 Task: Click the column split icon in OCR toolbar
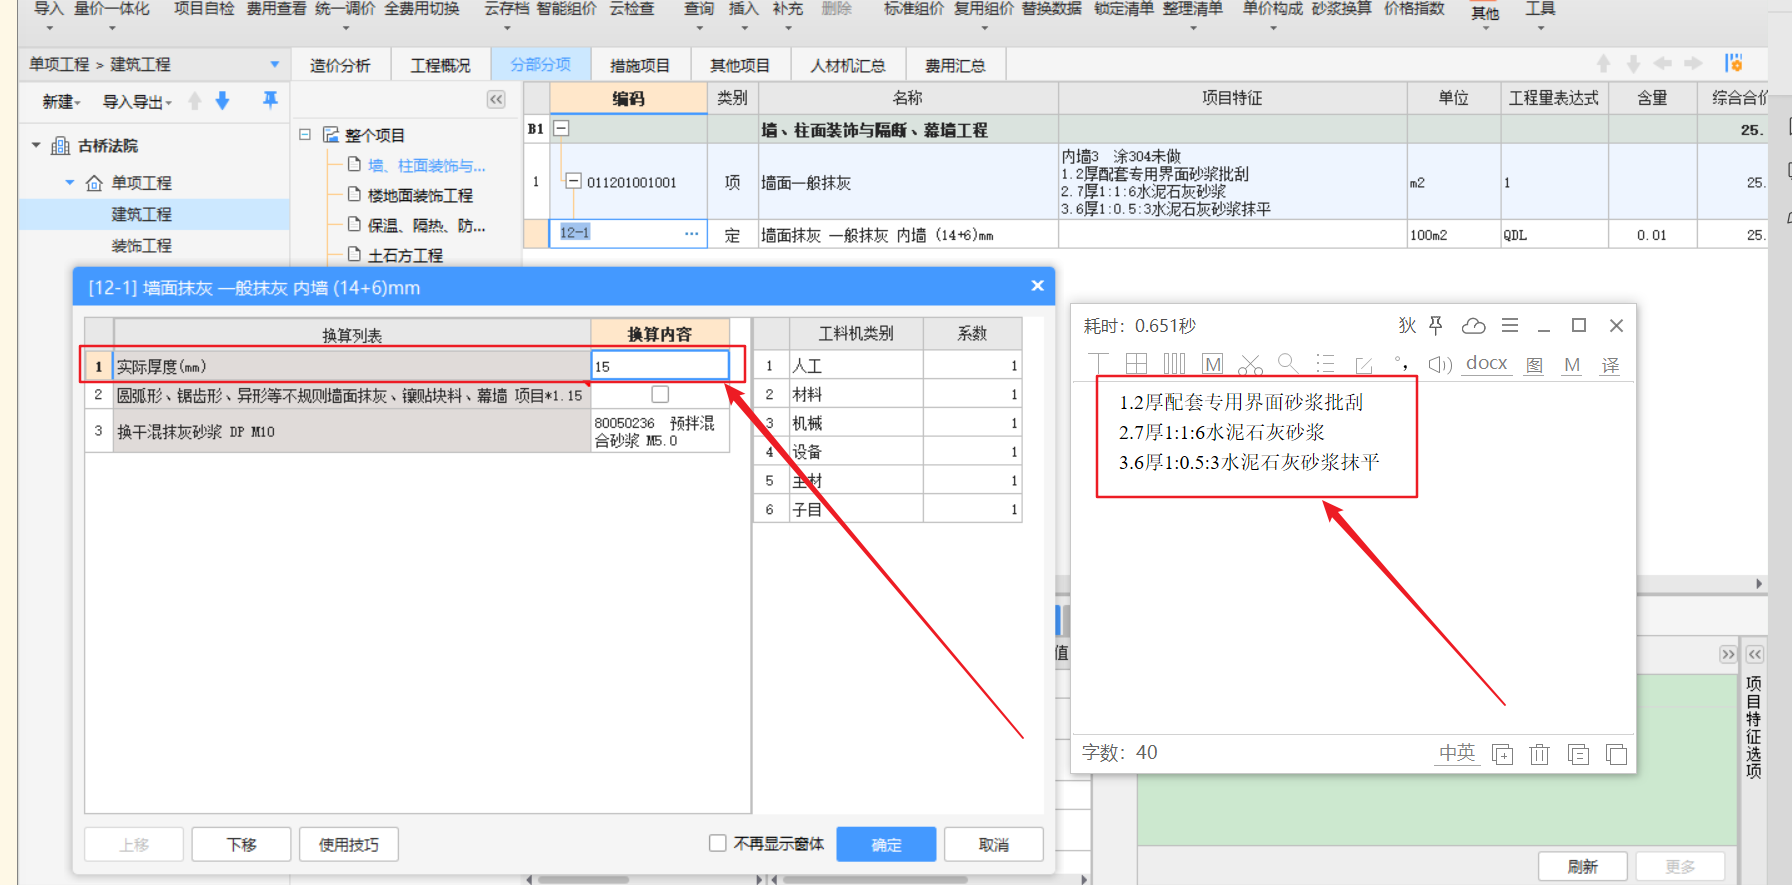tap(1174, 364)
